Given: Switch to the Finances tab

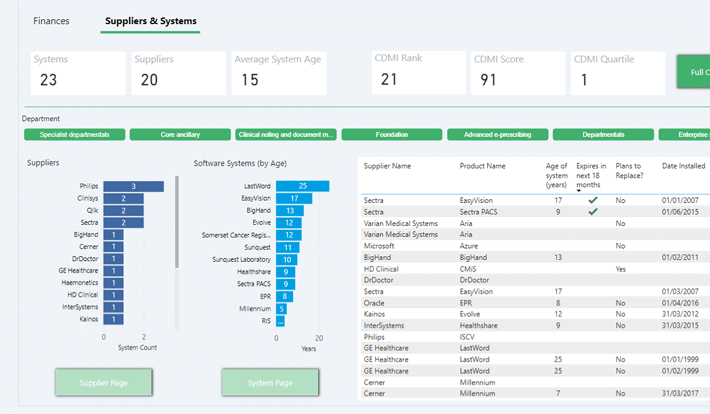Looking at the screenshot, I should coord(52,21).
